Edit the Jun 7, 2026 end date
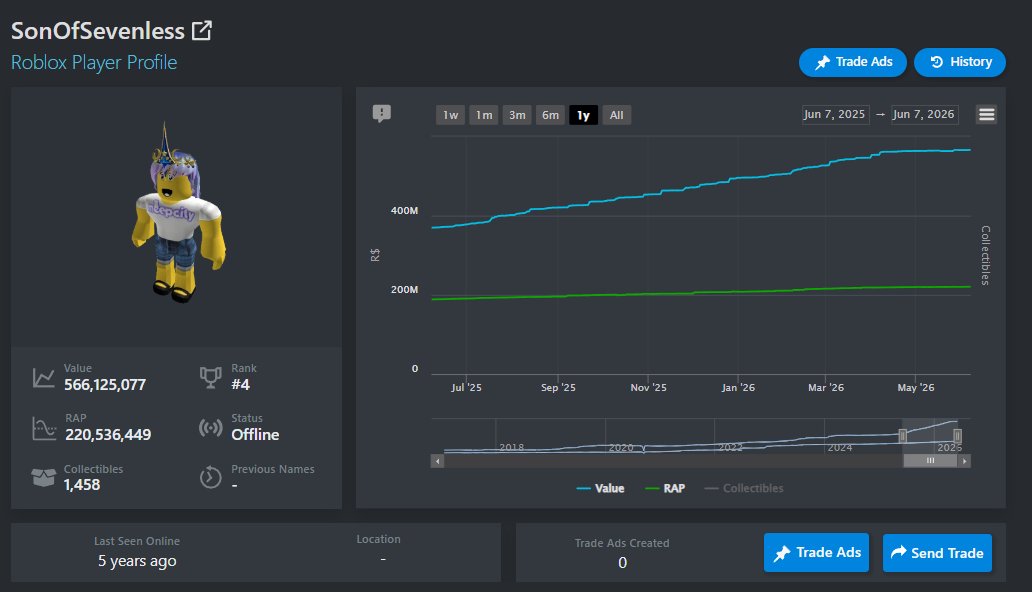 coord(924,114)
